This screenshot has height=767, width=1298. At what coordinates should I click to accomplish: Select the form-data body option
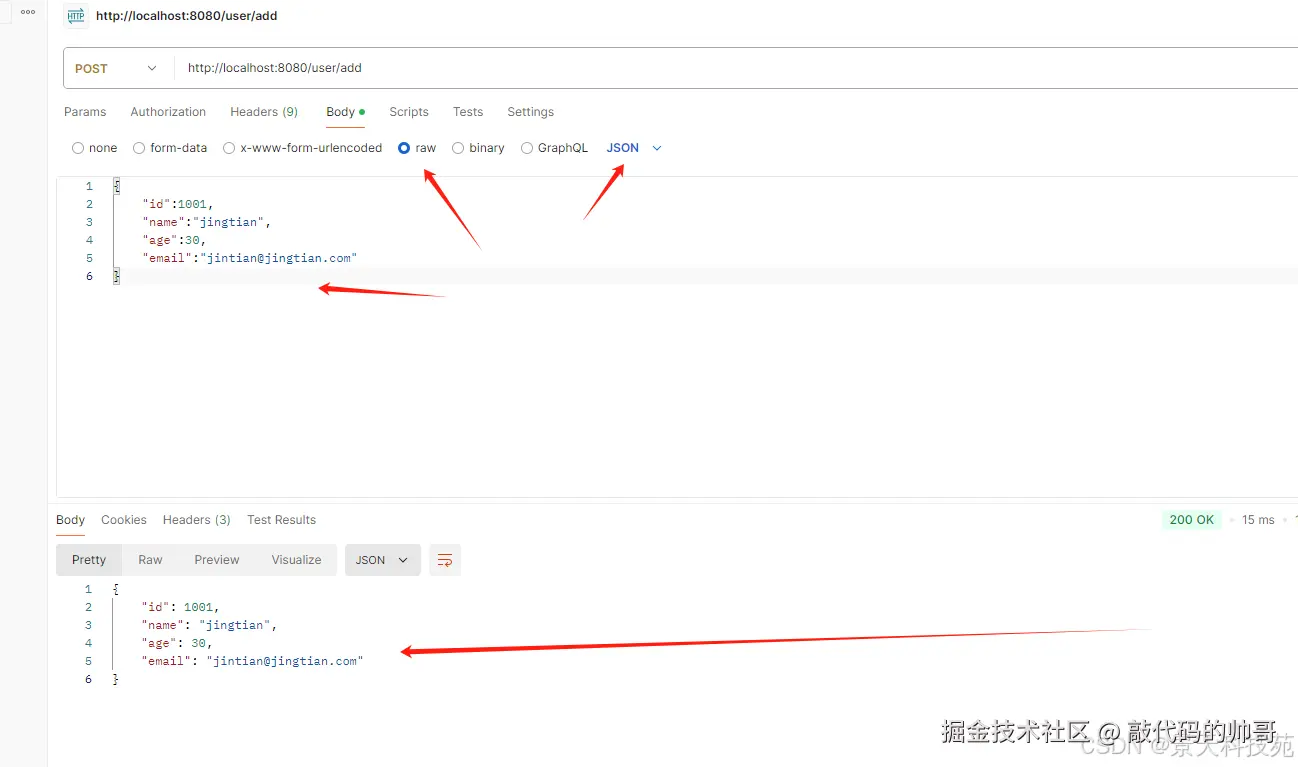[170, 148]
